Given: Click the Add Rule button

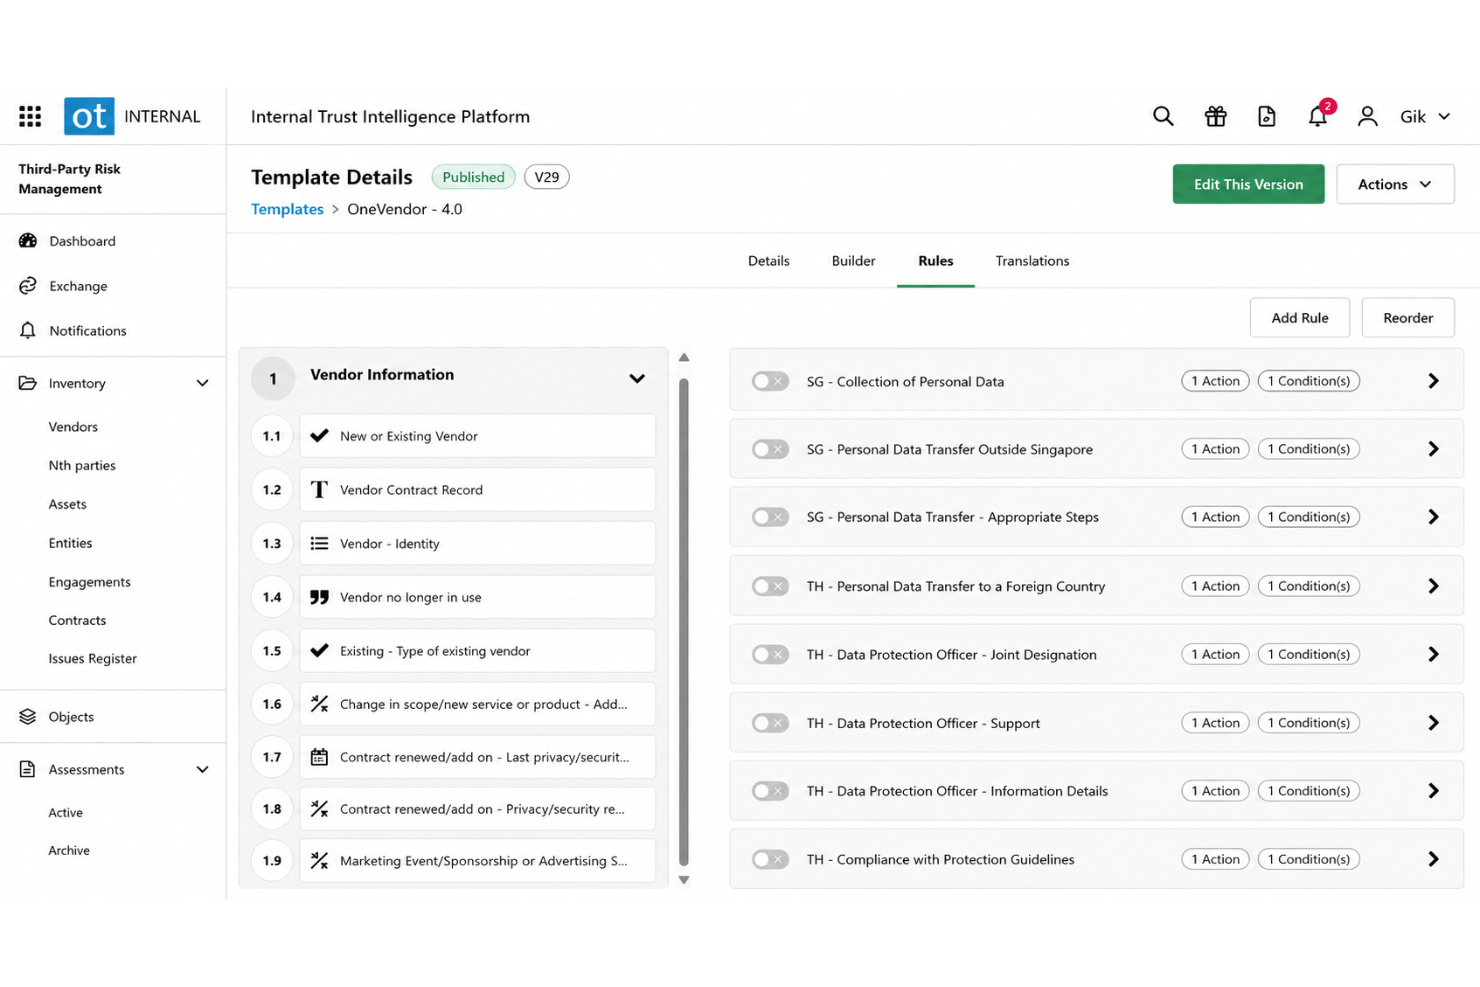Looking at the screenshot, I should tap(1299, 318).
